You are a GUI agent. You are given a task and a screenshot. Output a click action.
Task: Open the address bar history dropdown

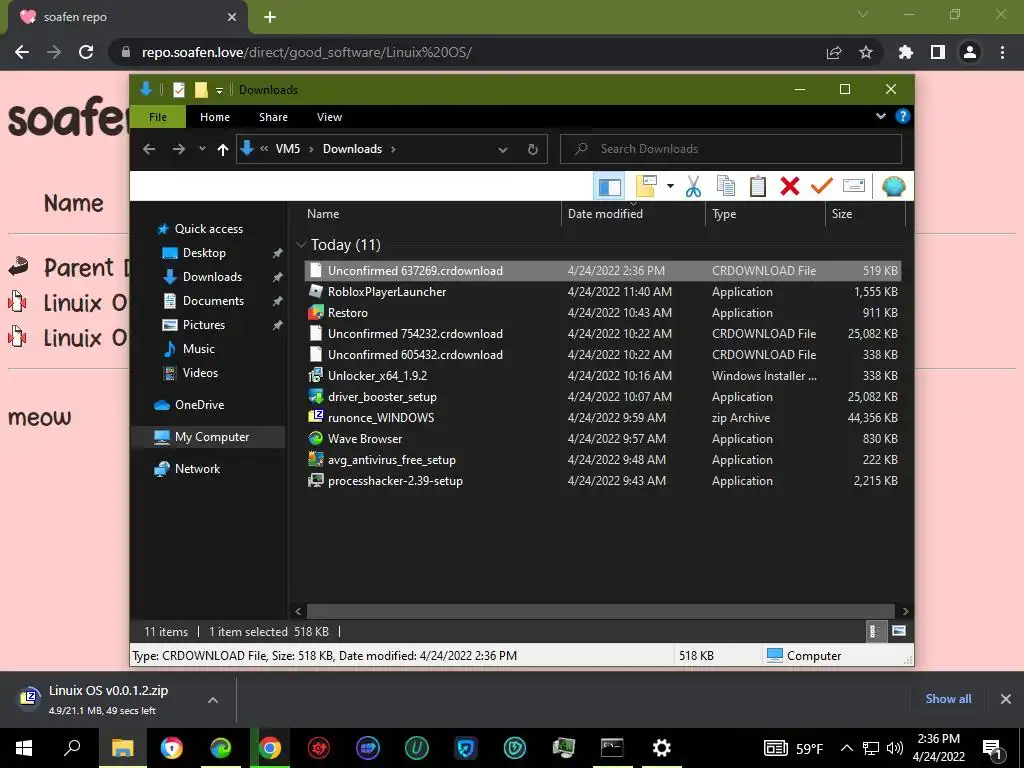coord(503,150)
